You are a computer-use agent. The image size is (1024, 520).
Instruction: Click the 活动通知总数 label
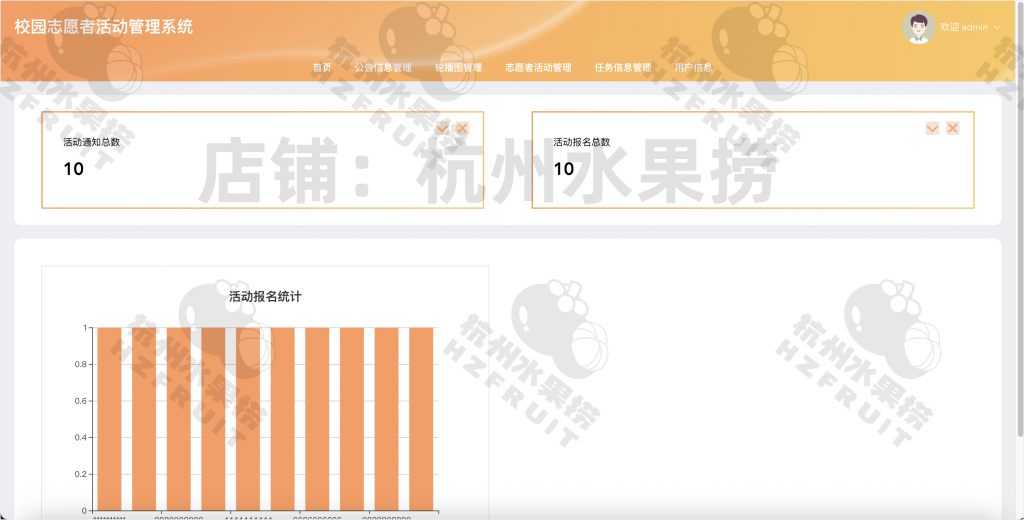91,142
